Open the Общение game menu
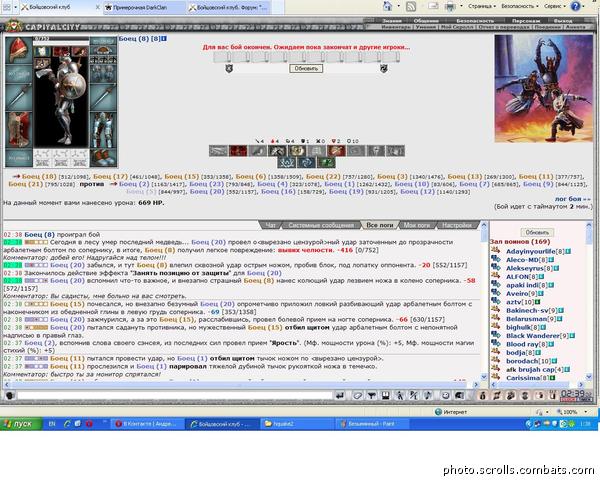Image resolution: width=600 pixels, height=480 pixels. point(426,21)
